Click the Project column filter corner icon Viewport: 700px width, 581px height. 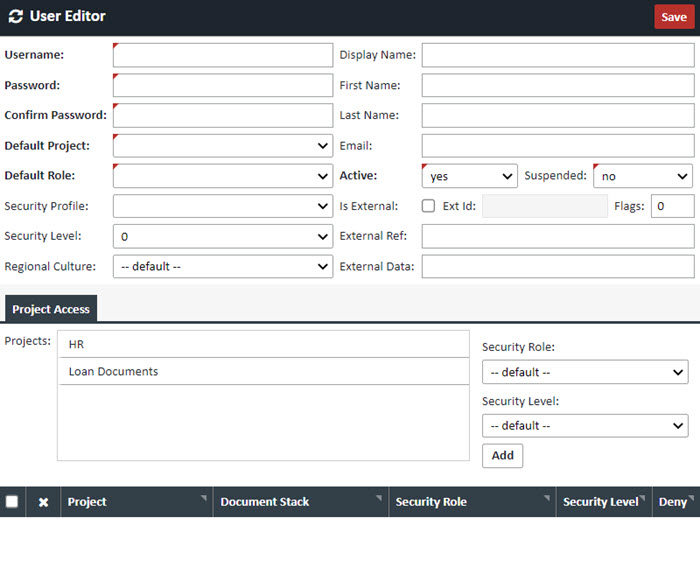tap(205, 497)
